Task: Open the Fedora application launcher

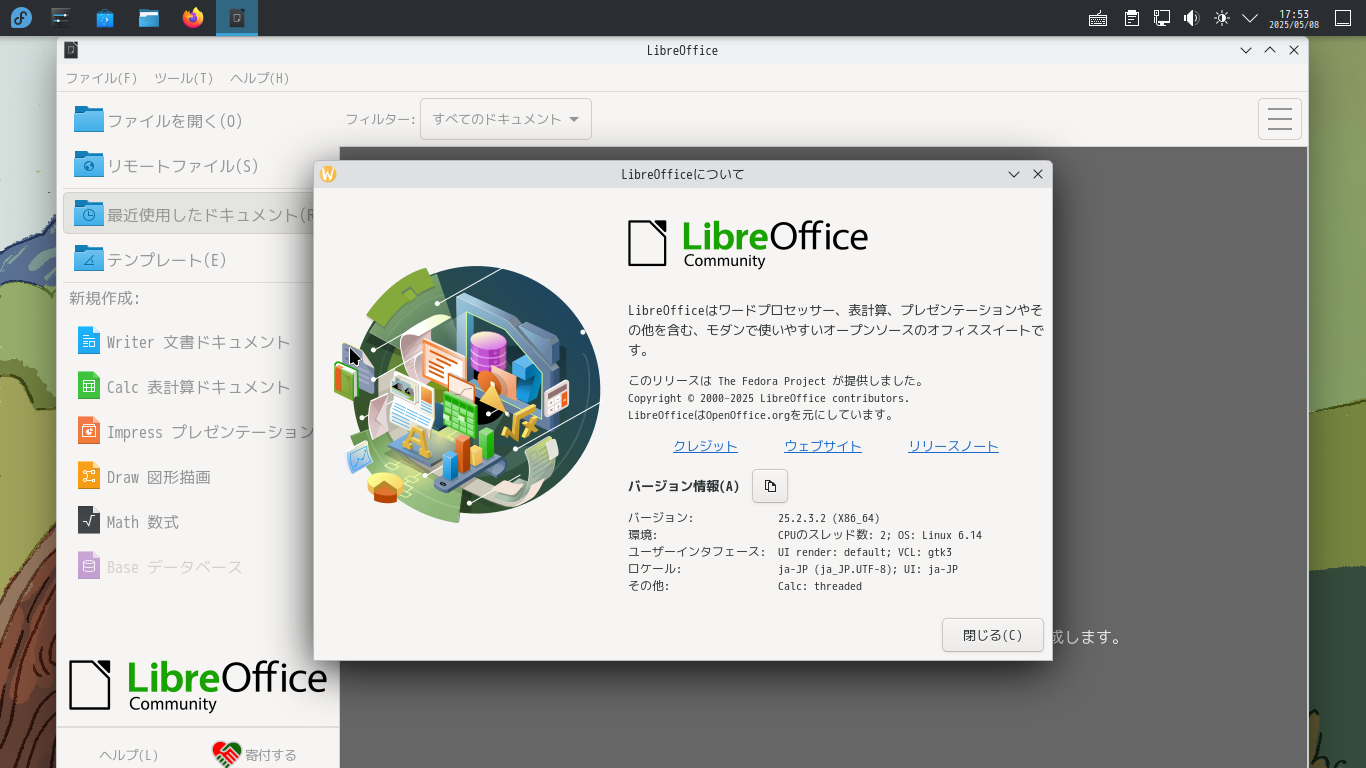Action: 20,18
